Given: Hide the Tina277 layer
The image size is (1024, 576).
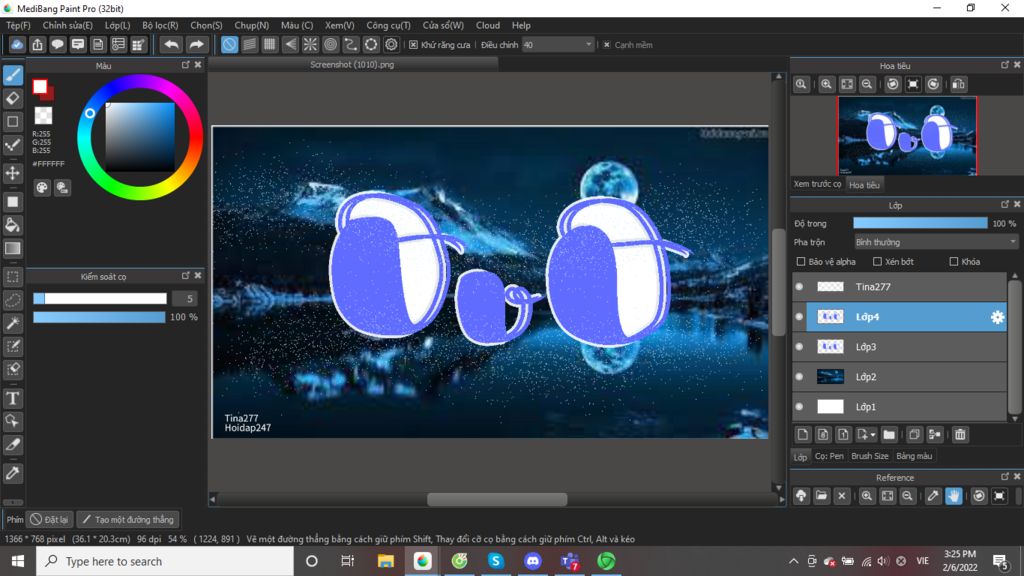Looking at the screenshot, I should pyautogui.click(x=799, y=287).
